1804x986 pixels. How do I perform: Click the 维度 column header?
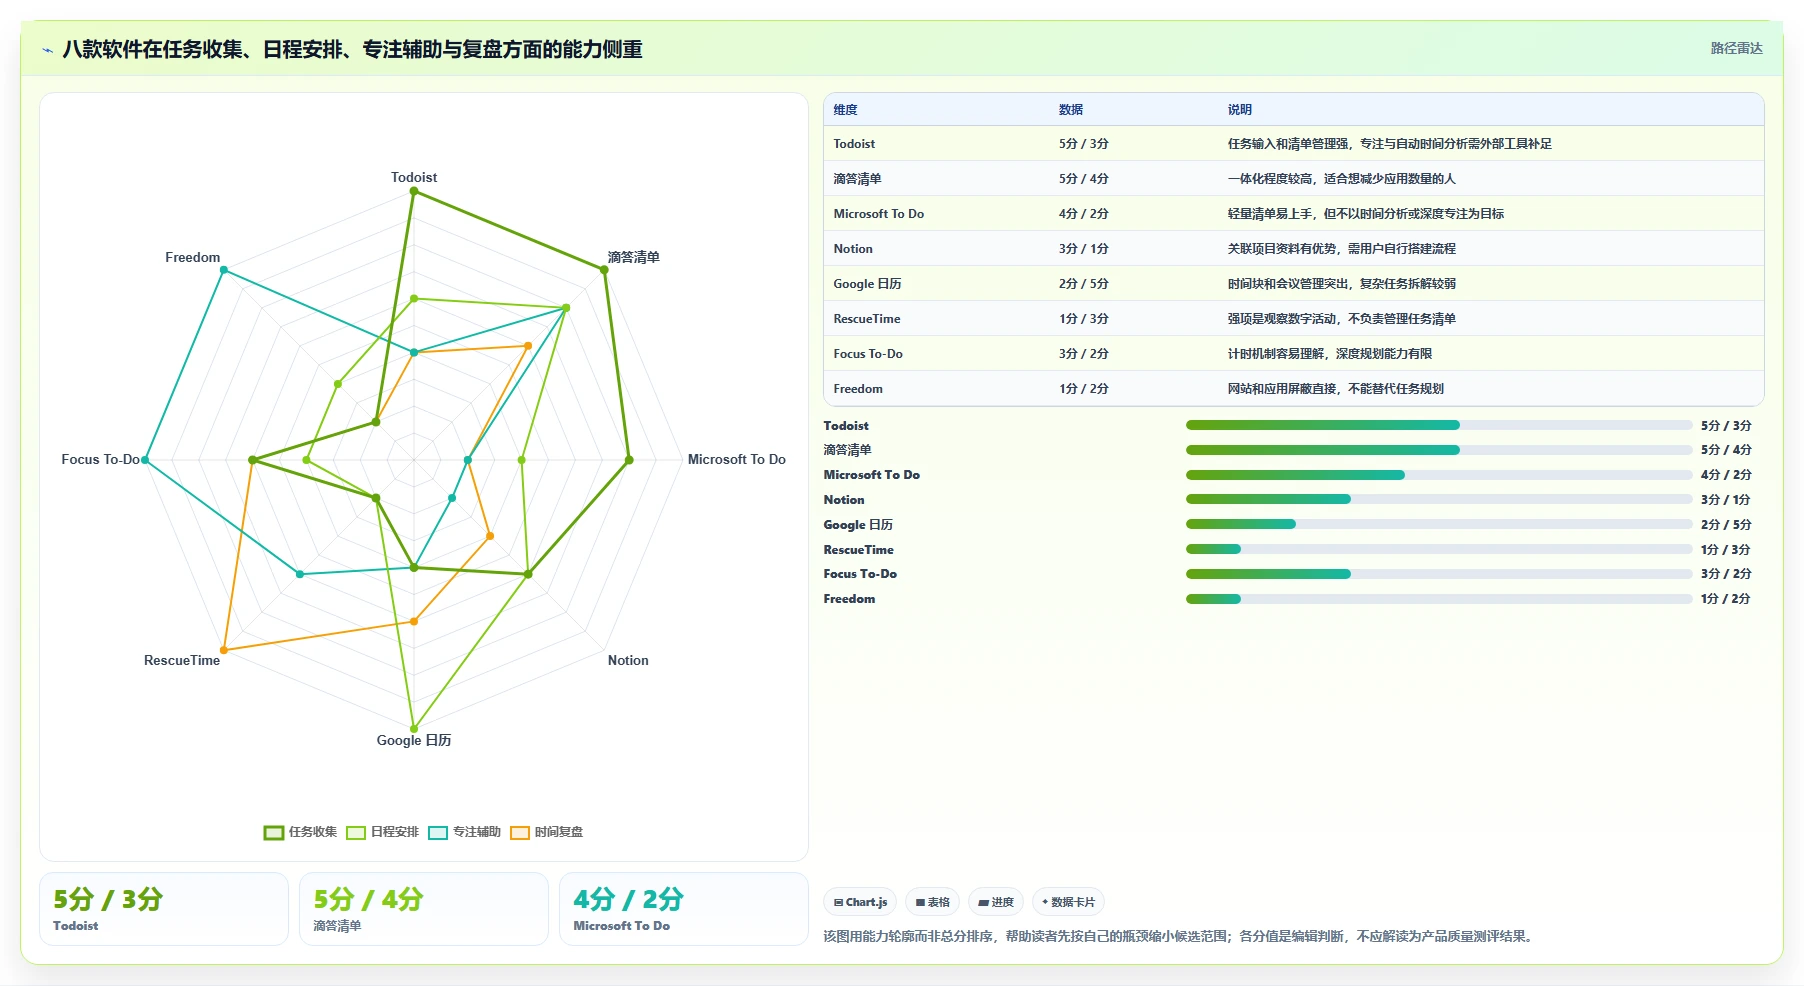[x=846, y=110]
